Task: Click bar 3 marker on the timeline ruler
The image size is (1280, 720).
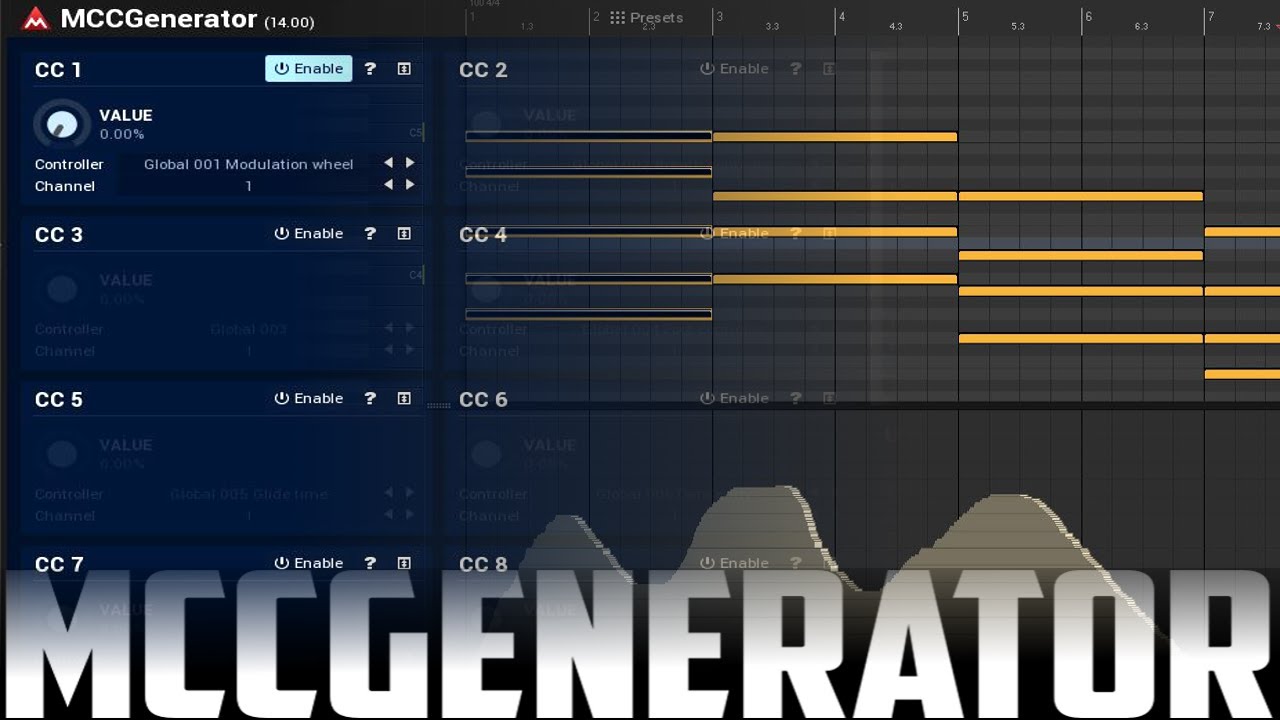Action: 719,16
